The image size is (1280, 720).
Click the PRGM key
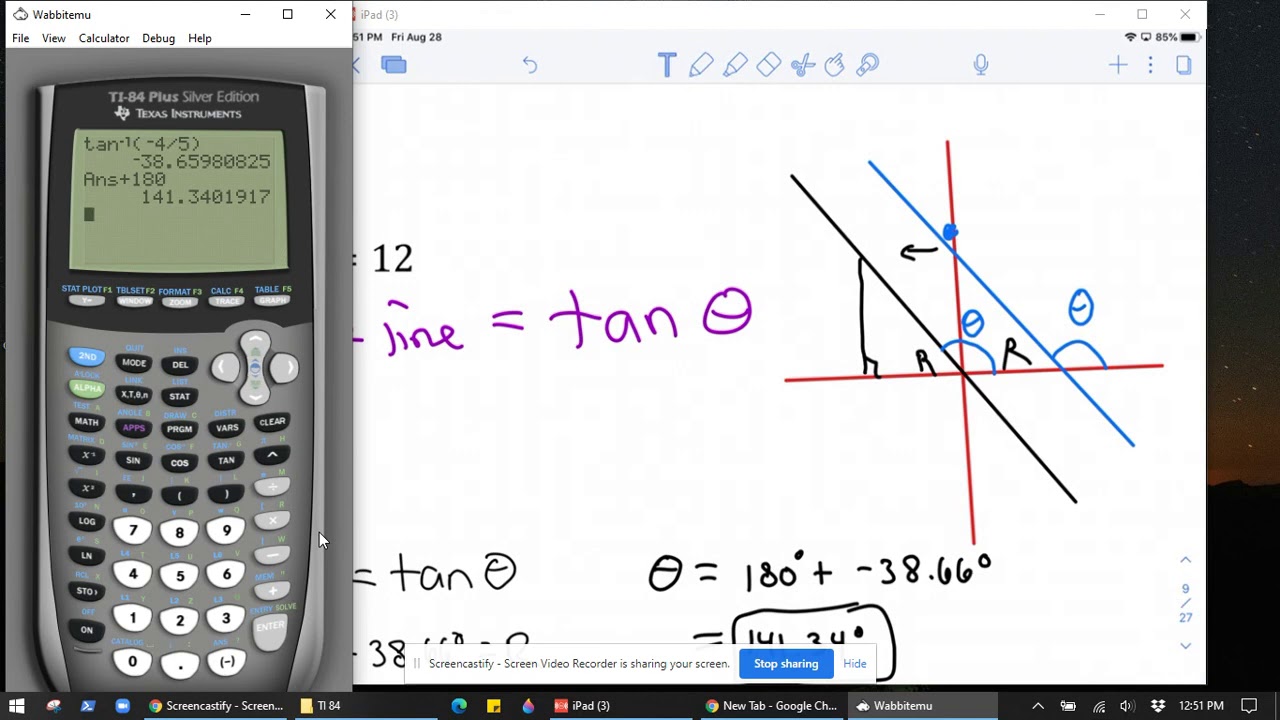click(x=180, y=429)
